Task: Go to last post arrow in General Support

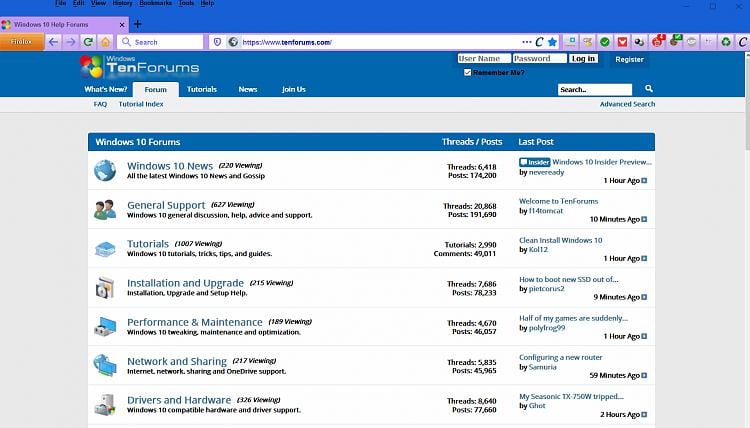Action: coord(644,219)
